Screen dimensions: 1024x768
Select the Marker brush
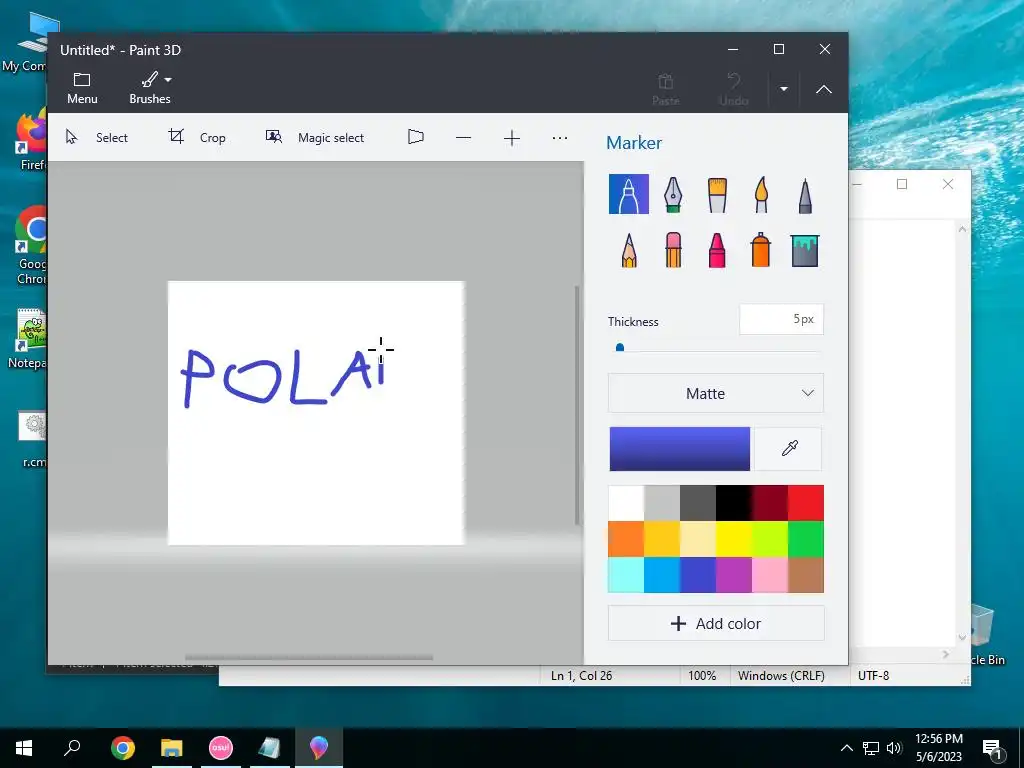[x=628, y=194]
